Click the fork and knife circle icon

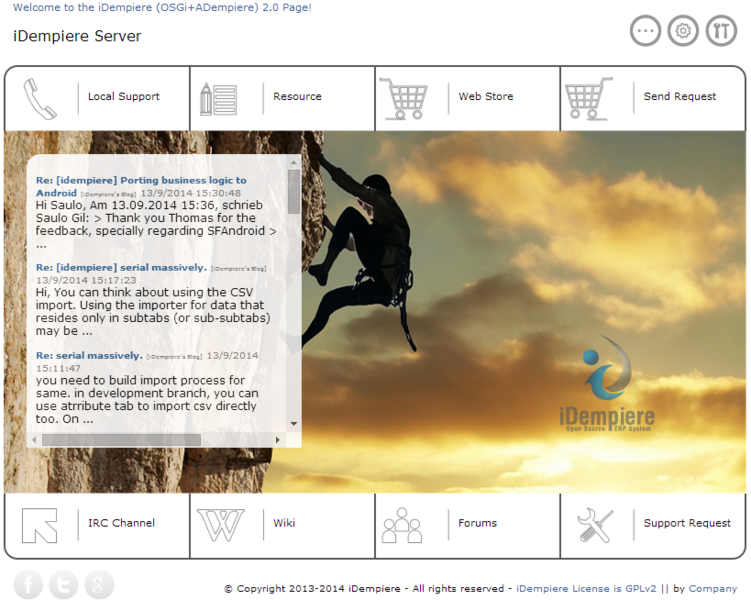click(x=721, y=31)
